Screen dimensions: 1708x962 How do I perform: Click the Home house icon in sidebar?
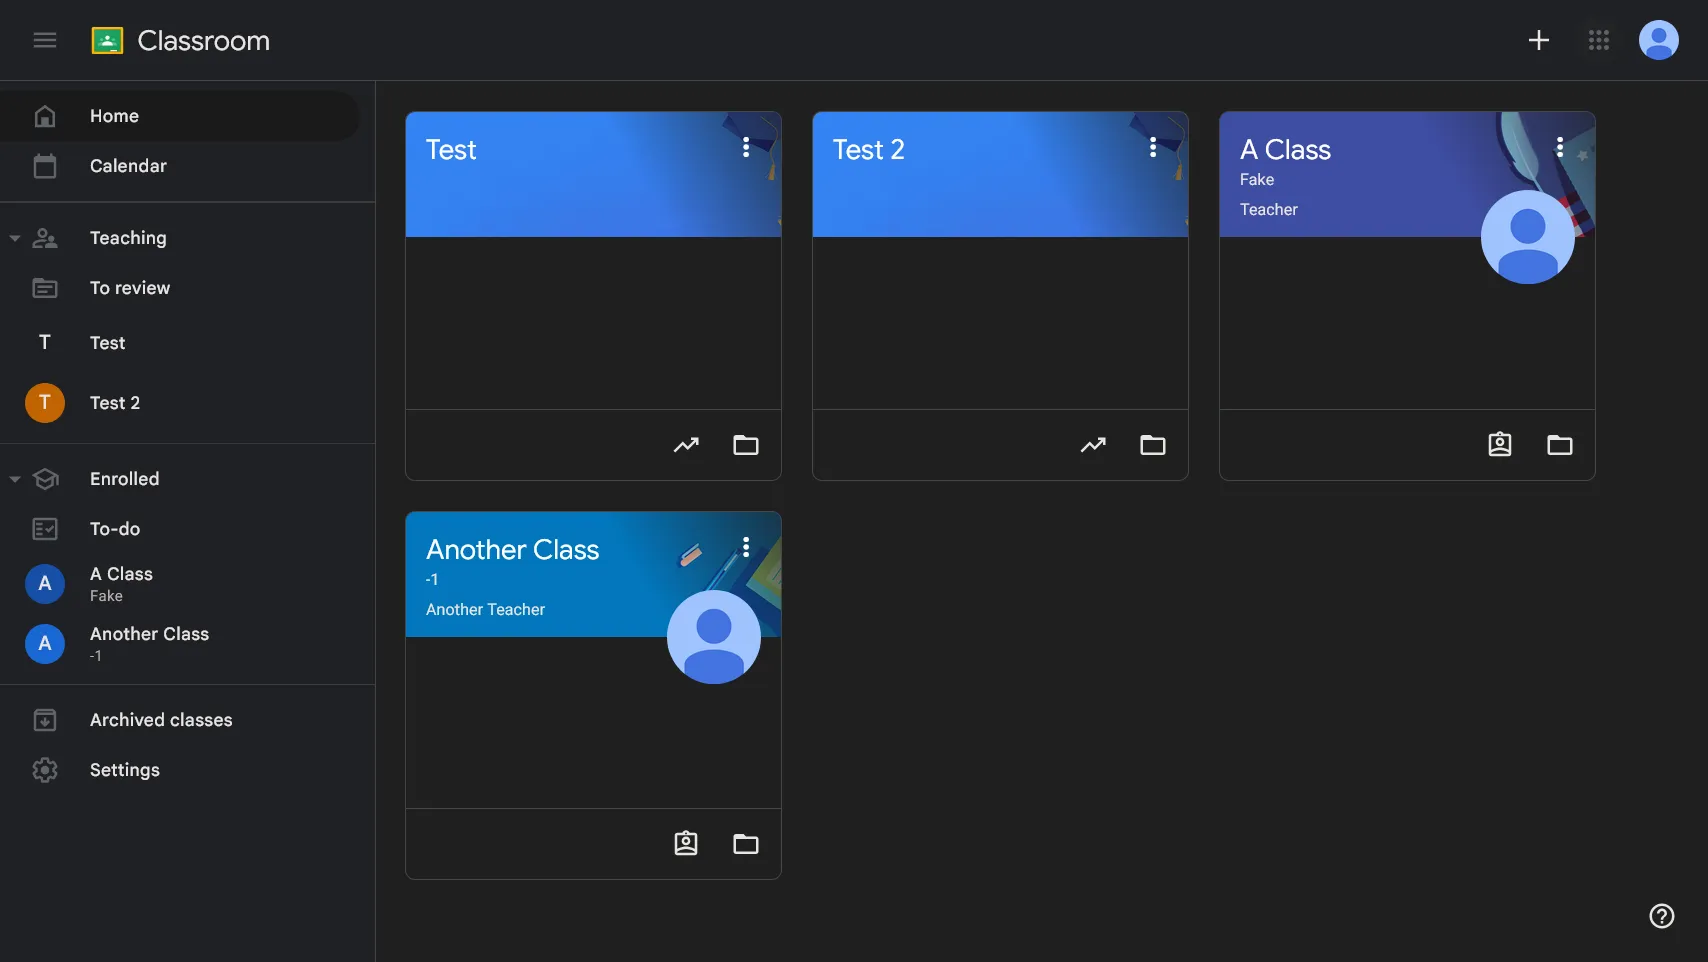[x=45, y=116]
